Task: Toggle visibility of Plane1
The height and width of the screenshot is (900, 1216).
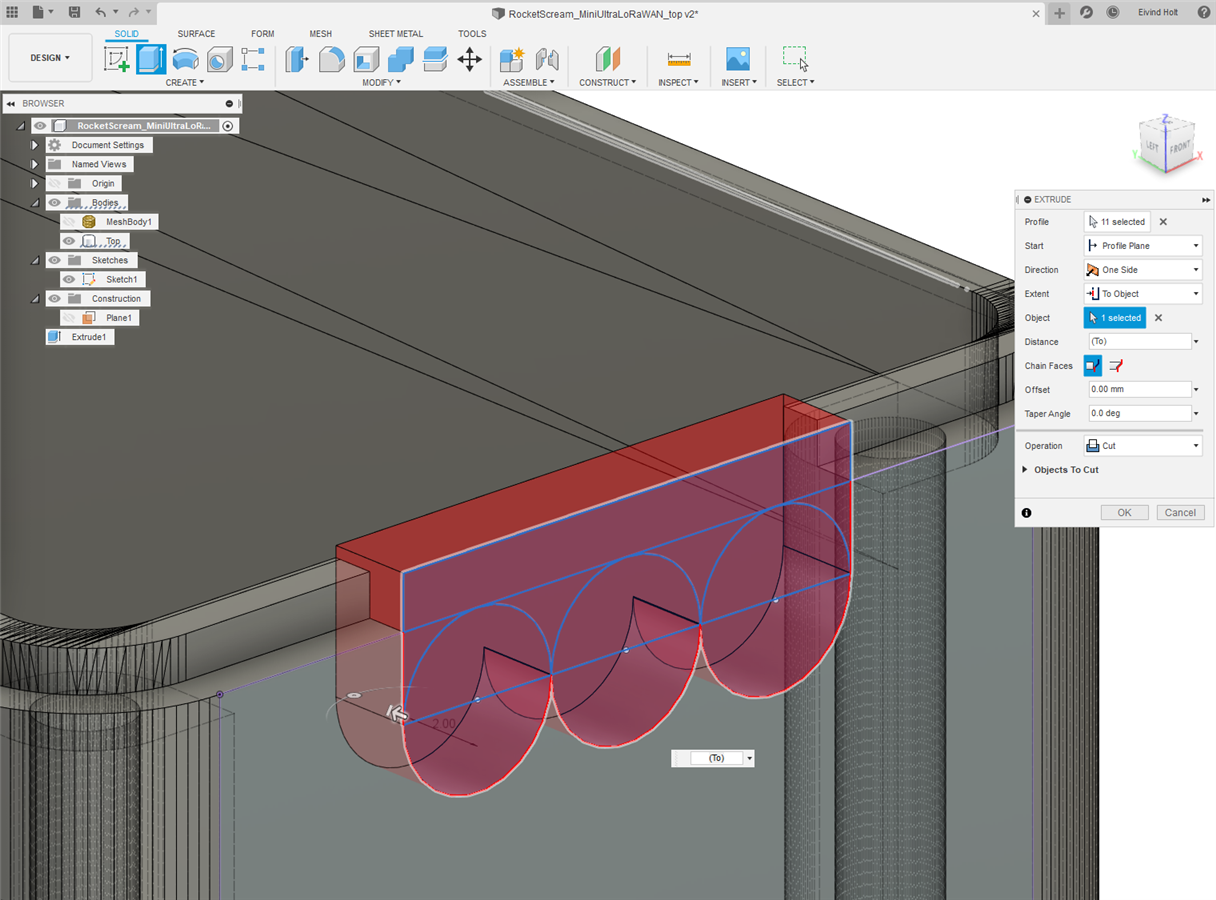Action: [69, 318]
